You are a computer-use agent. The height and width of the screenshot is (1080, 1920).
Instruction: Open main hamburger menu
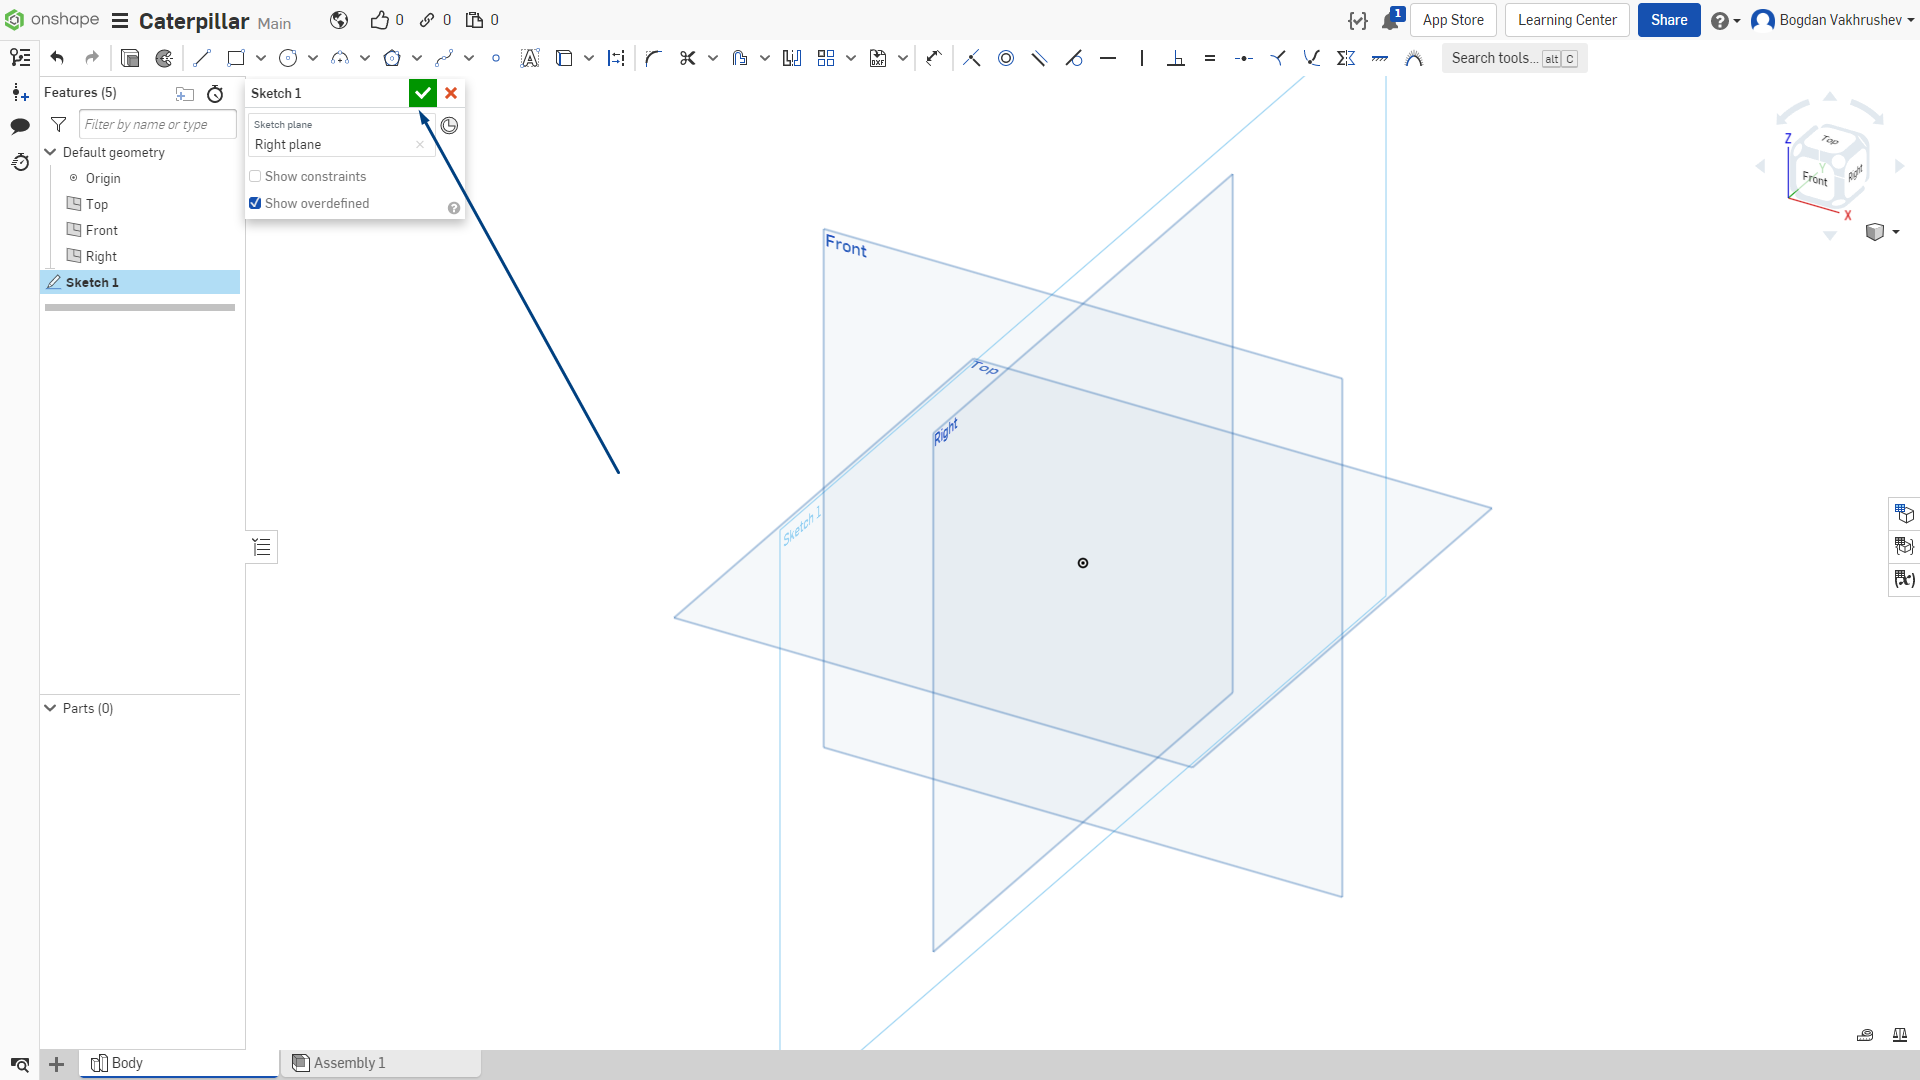(x=120, y=21)
